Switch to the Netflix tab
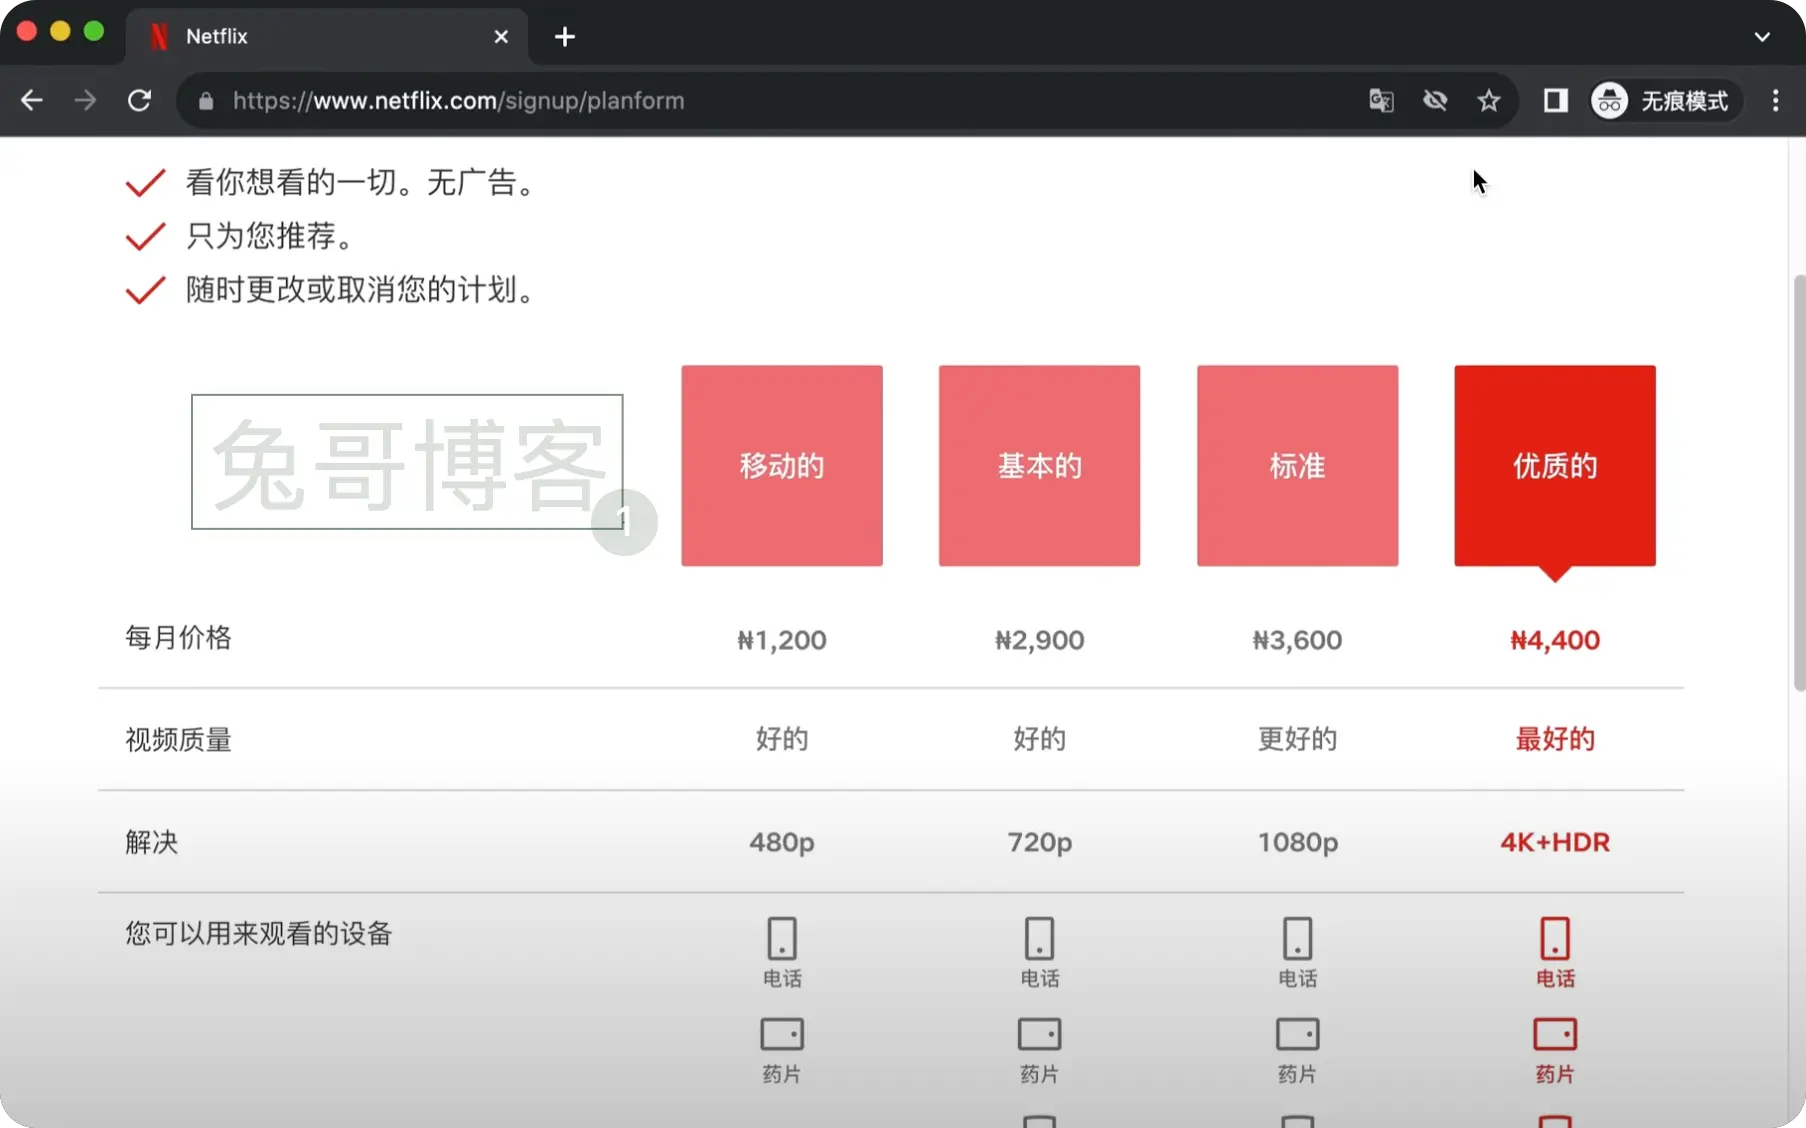This screenshot has height=1128, width=1806. click(328, 37)
